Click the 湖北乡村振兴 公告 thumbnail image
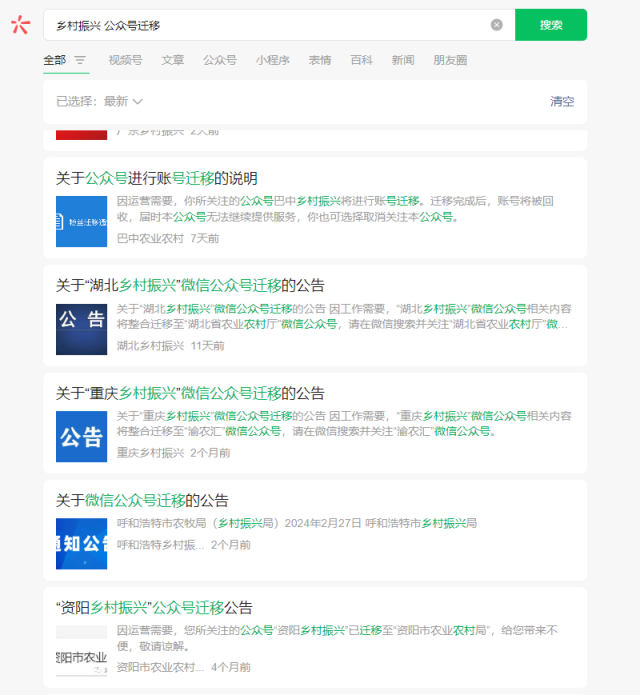The width and height of the screenshot is (640, 695). [81, 330]
